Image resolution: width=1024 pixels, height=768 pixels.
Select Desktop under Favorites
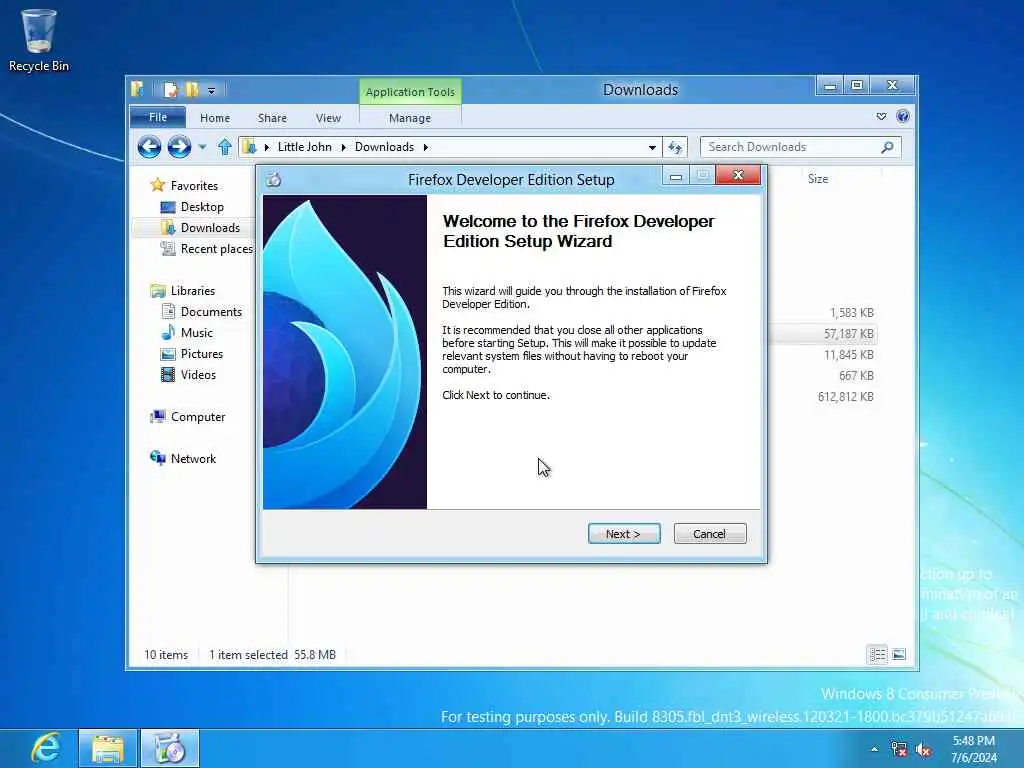coord(202,206)
